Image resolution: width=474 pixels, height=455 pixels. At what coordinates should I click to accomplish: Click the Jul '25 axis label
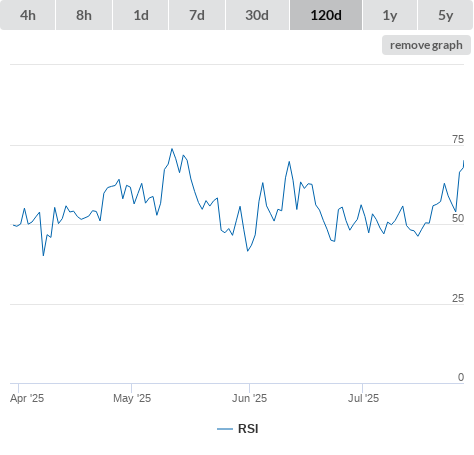tap(363, 398)
